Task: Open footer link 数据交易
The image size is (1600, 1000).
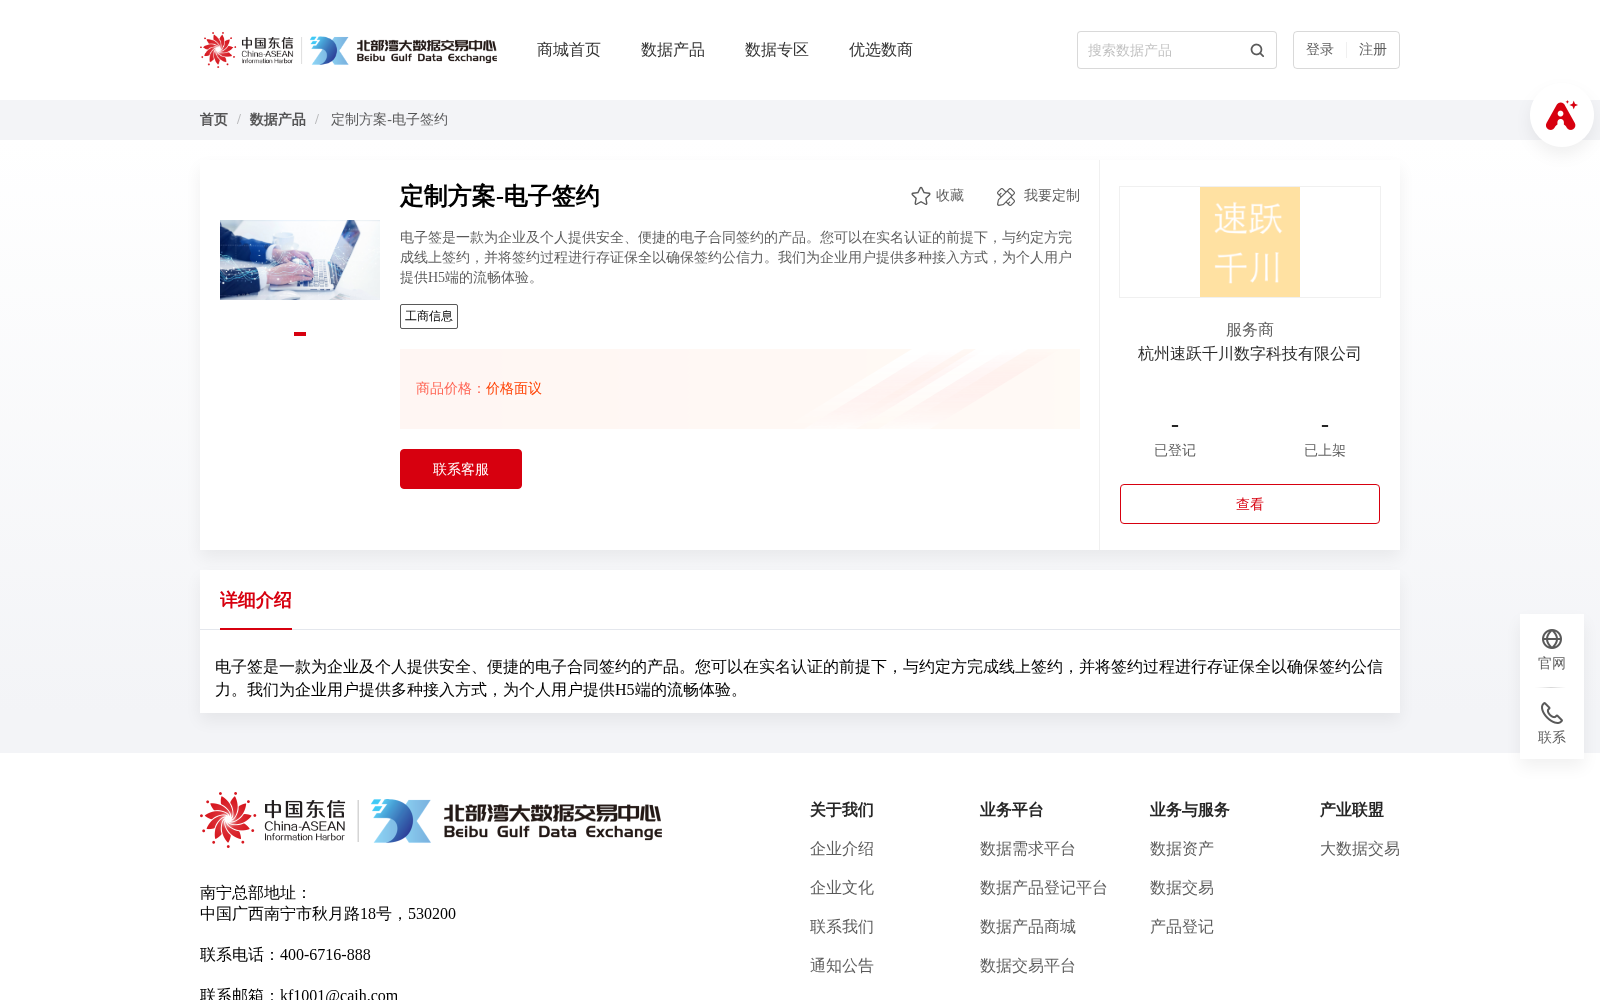Action: click(x=1182, y=888)
